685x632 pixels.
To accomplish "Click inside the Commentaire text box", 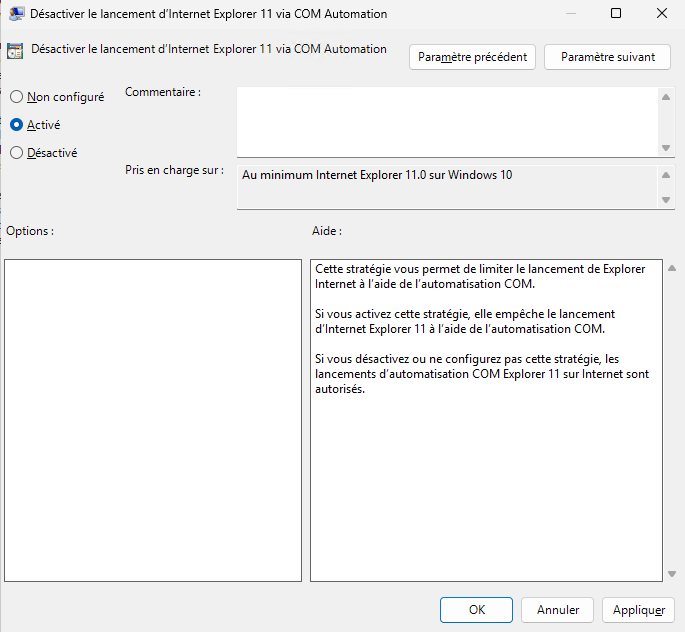I will pos(447,122).
